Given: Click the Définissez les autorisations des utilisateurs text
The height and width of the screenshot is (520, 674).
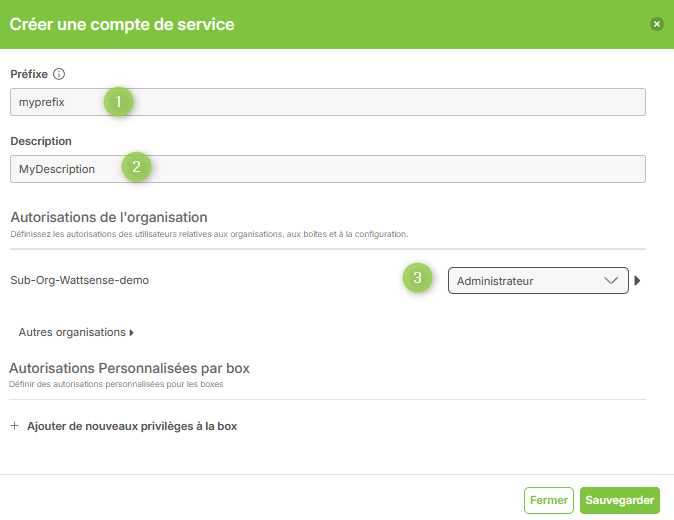Looking at the screenshot, I should click(x=209, y=234).
